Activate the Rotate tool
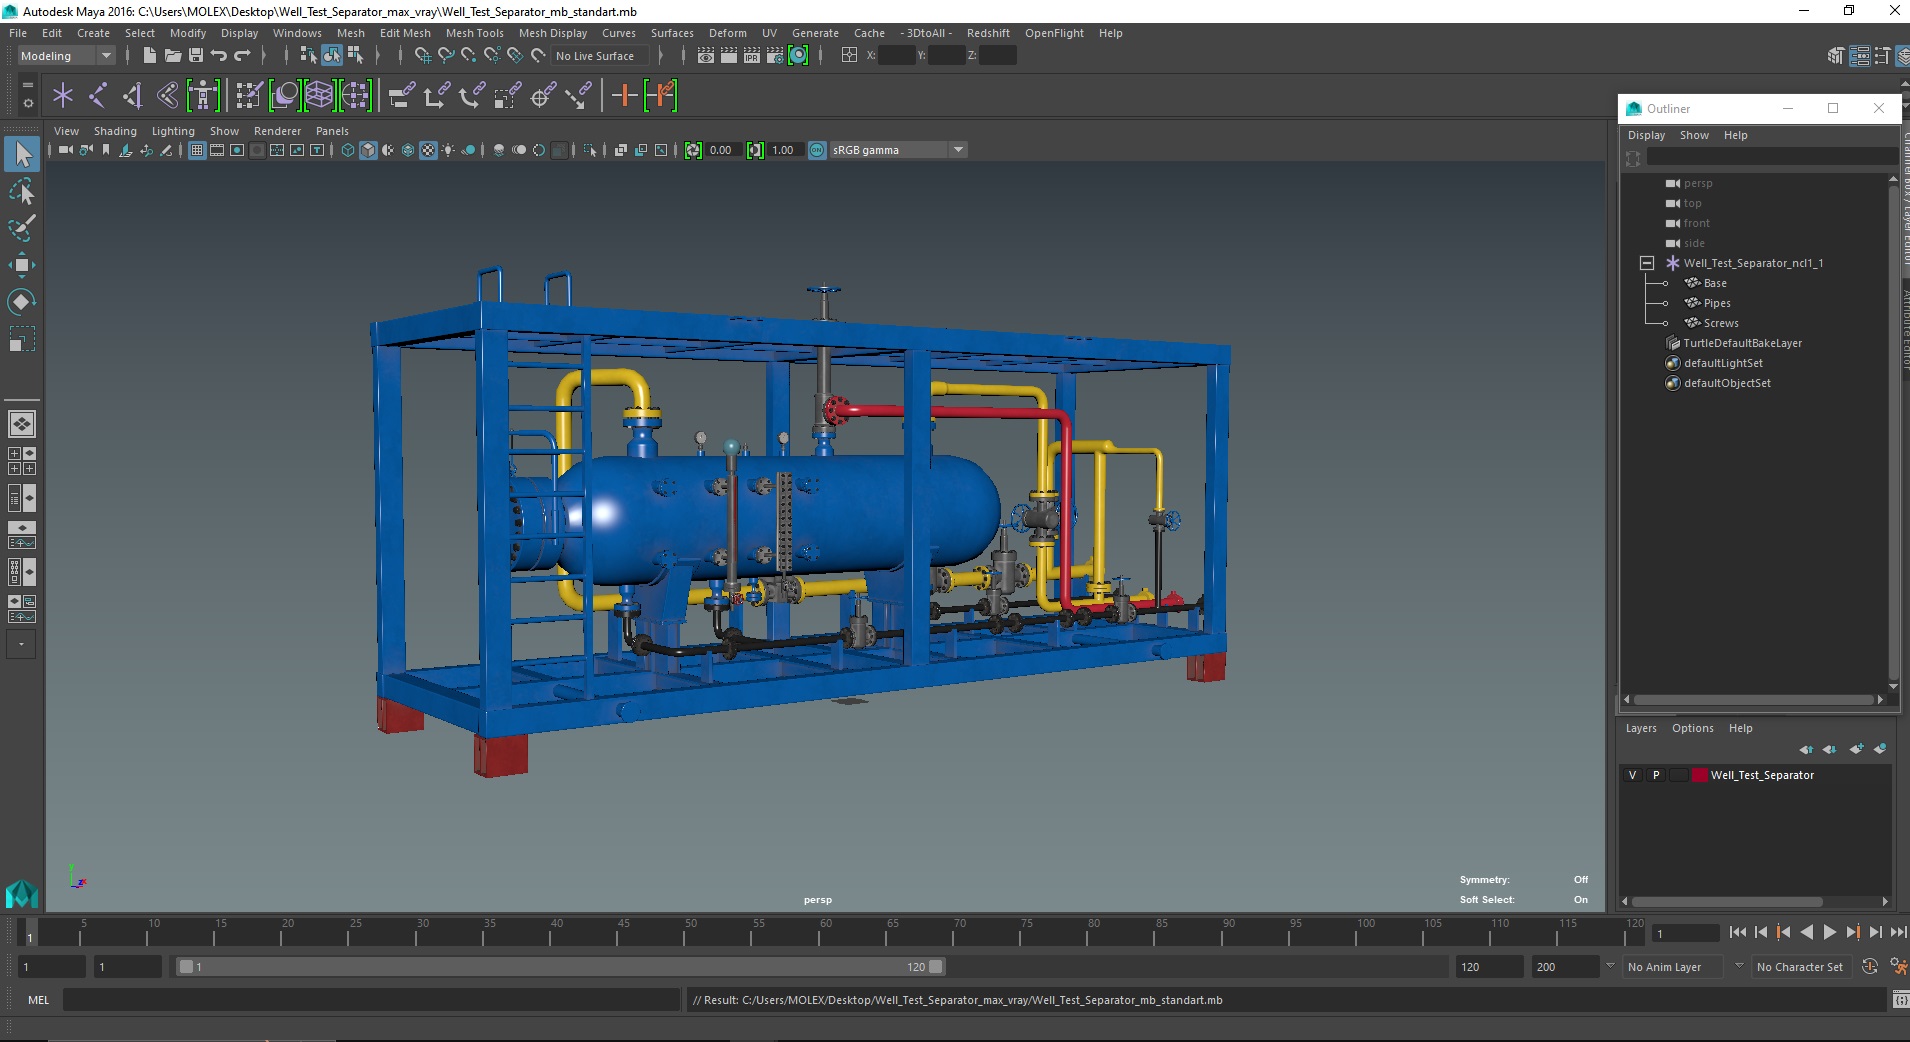Viewport: 1910px width, 1042px height. click(21, 302)
